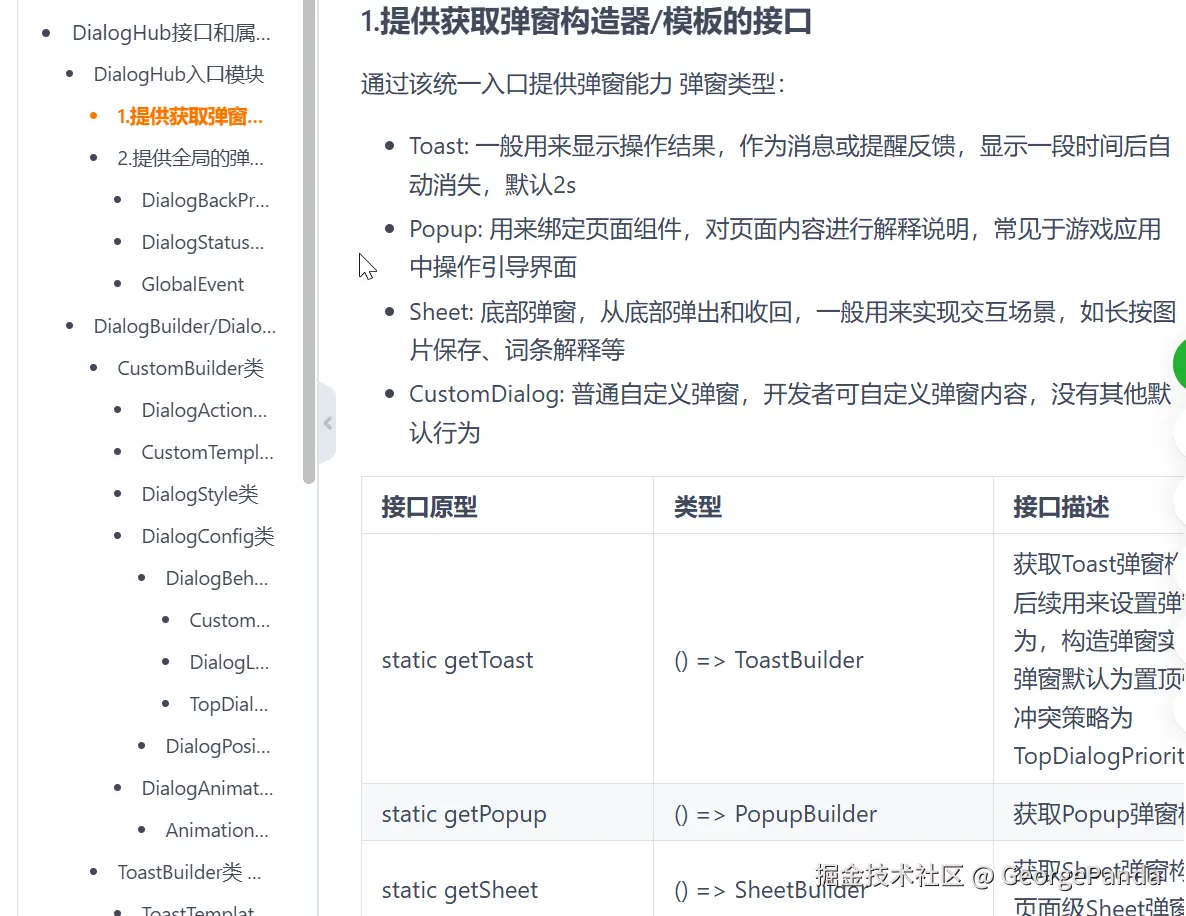
Task: Open the CustomTempl entry
Action: pos(207,452)
